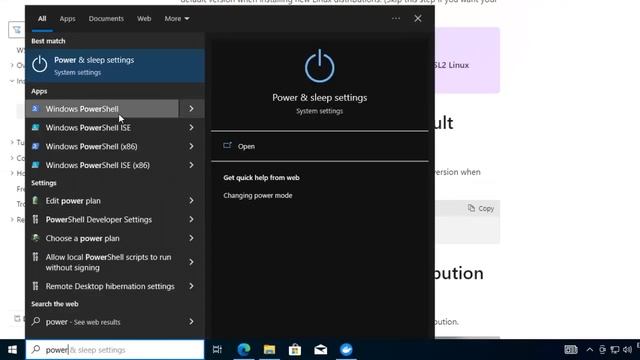The image size is (640, 360).
Task: Open the More filter dropdown
Action: (177, 19)
